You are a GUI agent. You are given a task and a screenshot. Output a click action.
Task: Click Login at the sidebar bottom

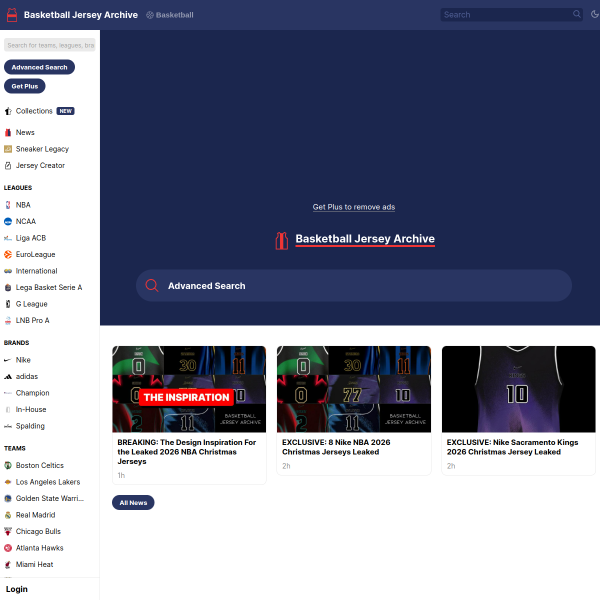[17, 589]
